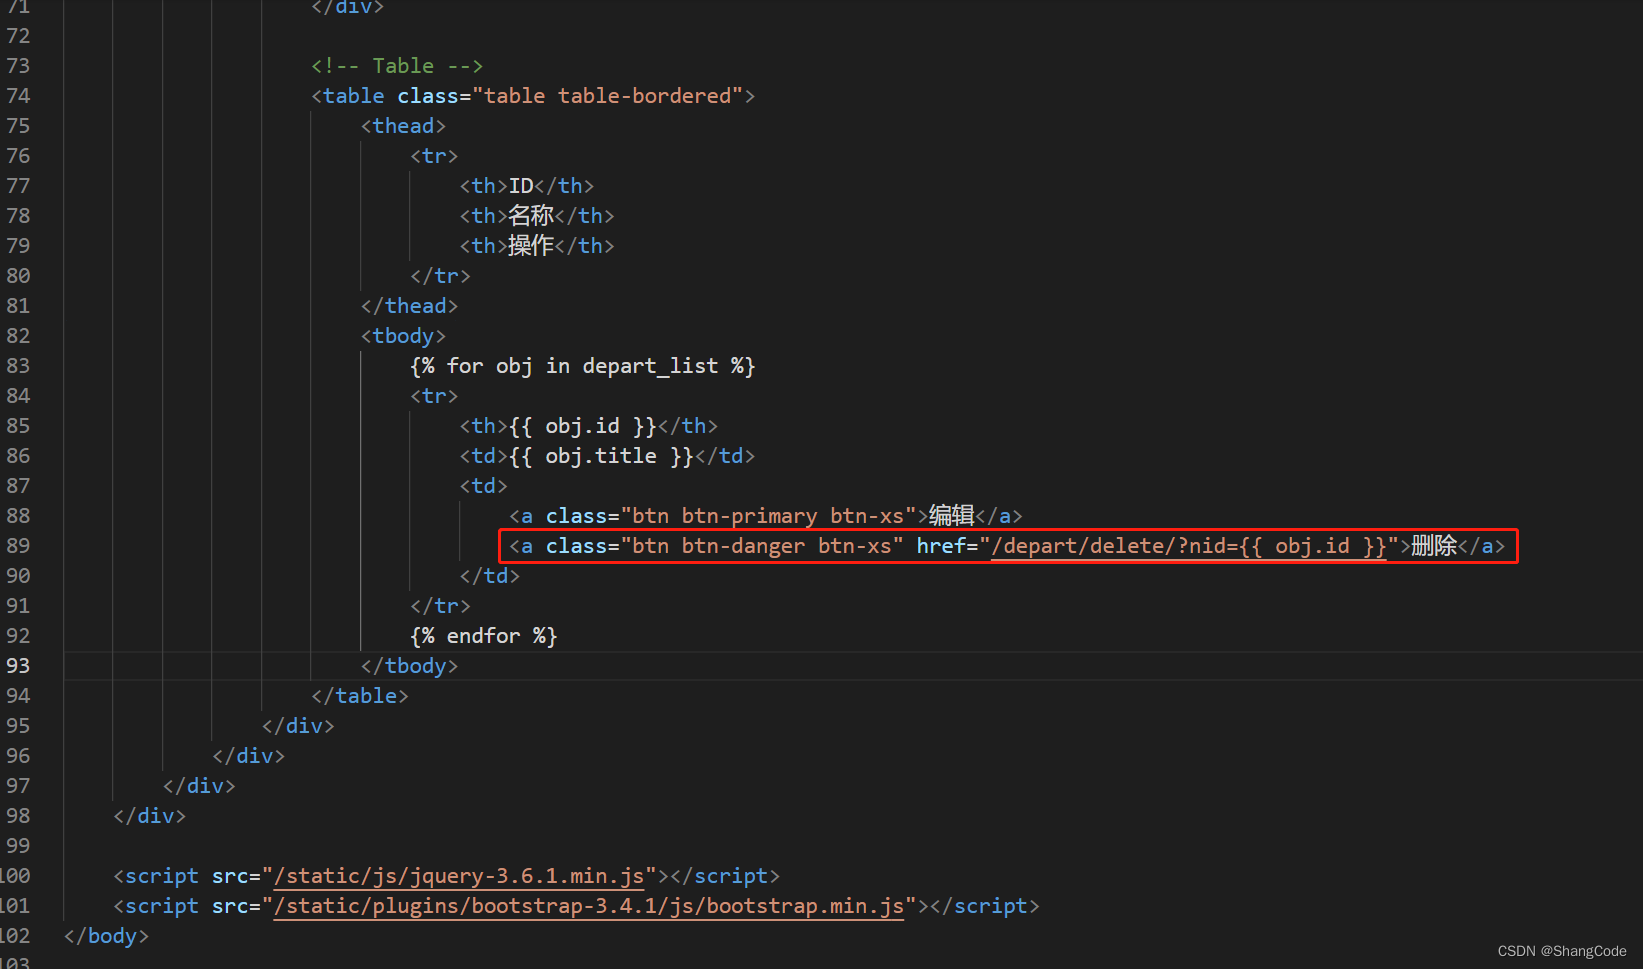Open the bootstrap.min.js script path
Screen dimensions: 1643x969
[589, 906]
